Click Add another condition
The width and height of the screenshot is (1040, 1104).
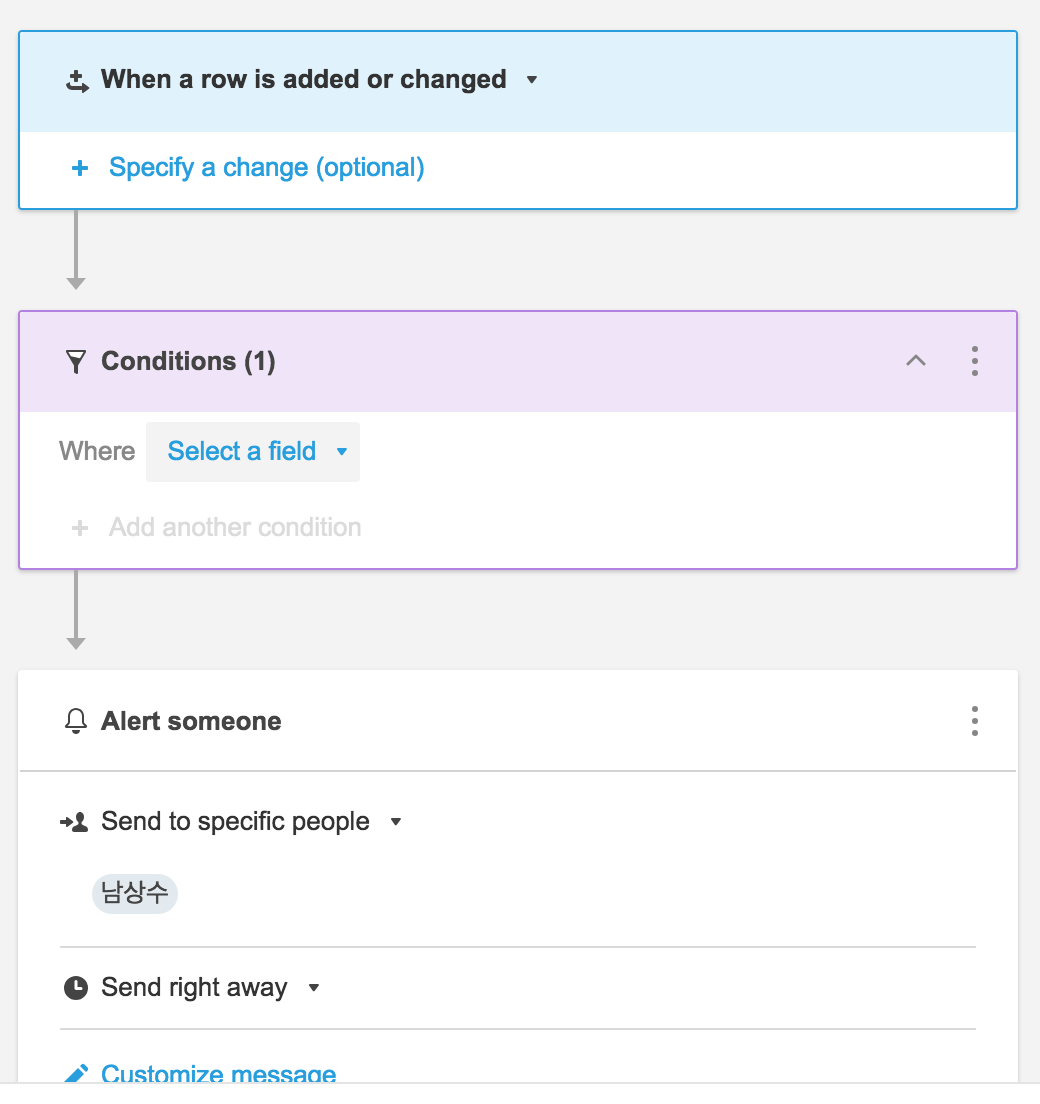click(234, 527)
